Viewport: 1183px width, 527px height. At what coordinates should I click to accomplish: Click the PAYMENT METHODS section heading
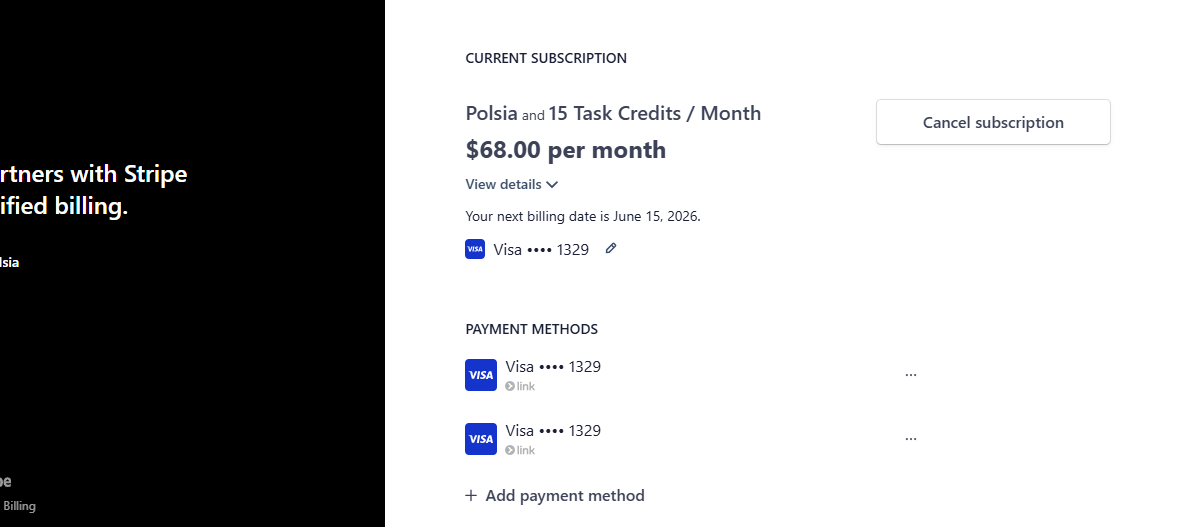tap(532, 329)
